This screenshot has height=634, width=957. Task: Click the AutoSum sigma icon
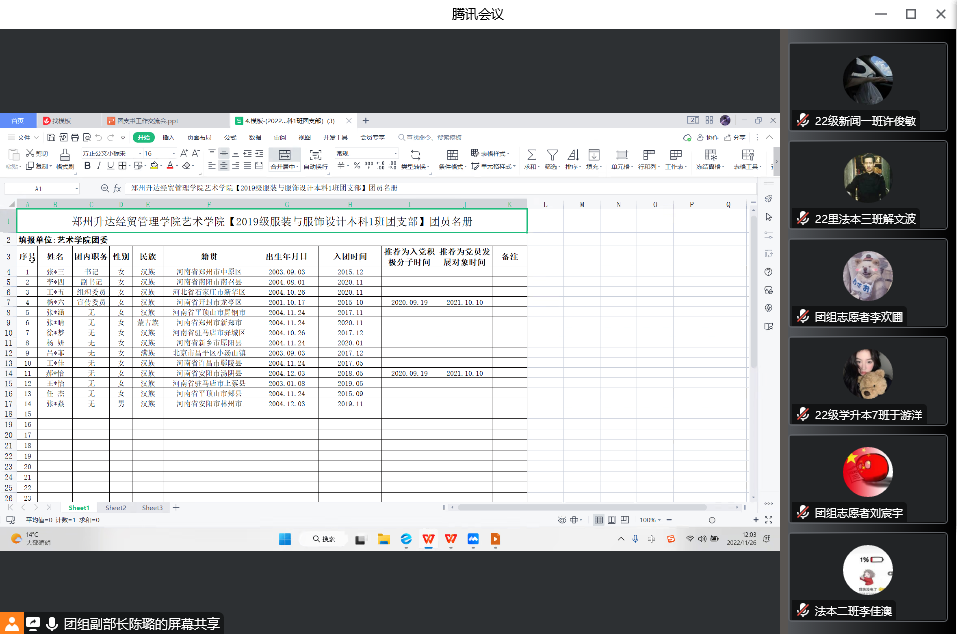tap(531, 155)
